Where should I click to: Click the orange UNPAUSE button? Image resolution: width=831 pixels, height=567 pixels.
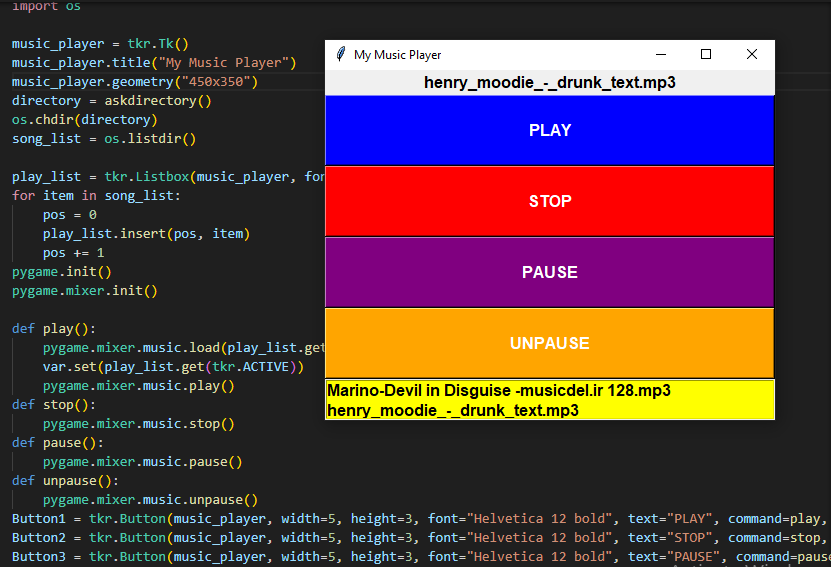tap(550, 343)
